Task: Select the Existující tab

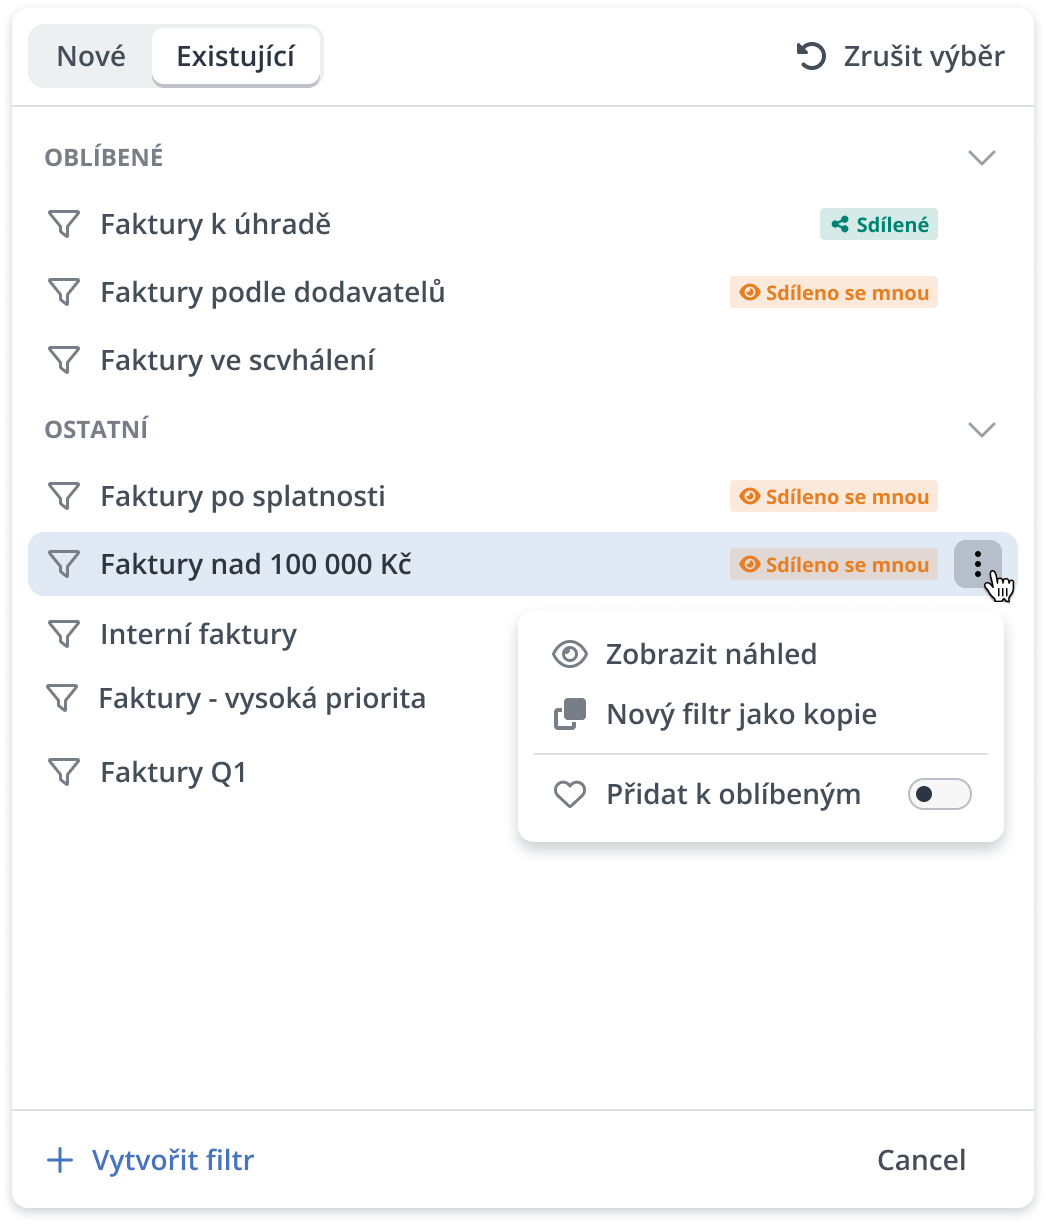Action: point(236,56)
